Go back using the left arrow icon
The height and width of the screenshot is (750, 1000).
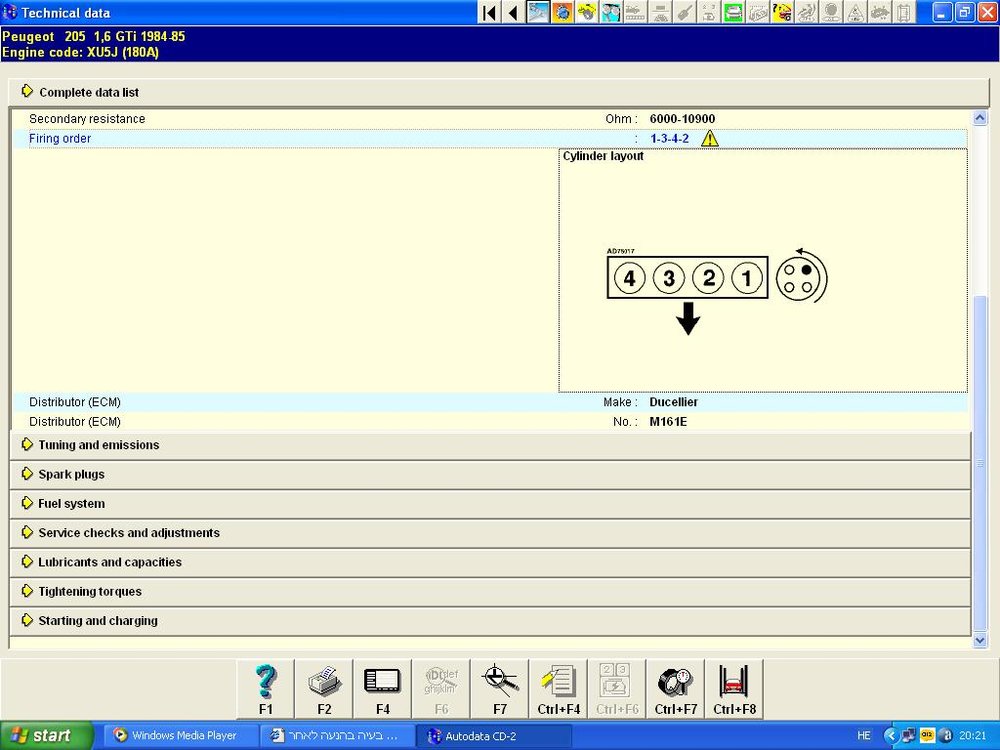(513, 12)
